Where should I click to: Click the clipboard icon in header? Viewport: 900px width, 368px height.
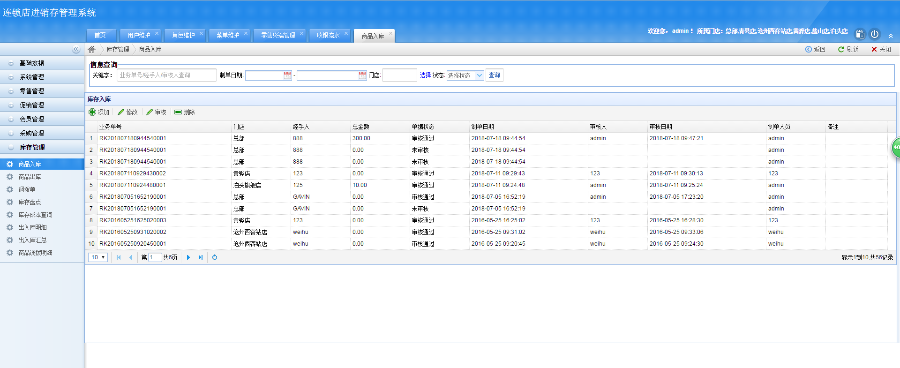tap(860, 34)
